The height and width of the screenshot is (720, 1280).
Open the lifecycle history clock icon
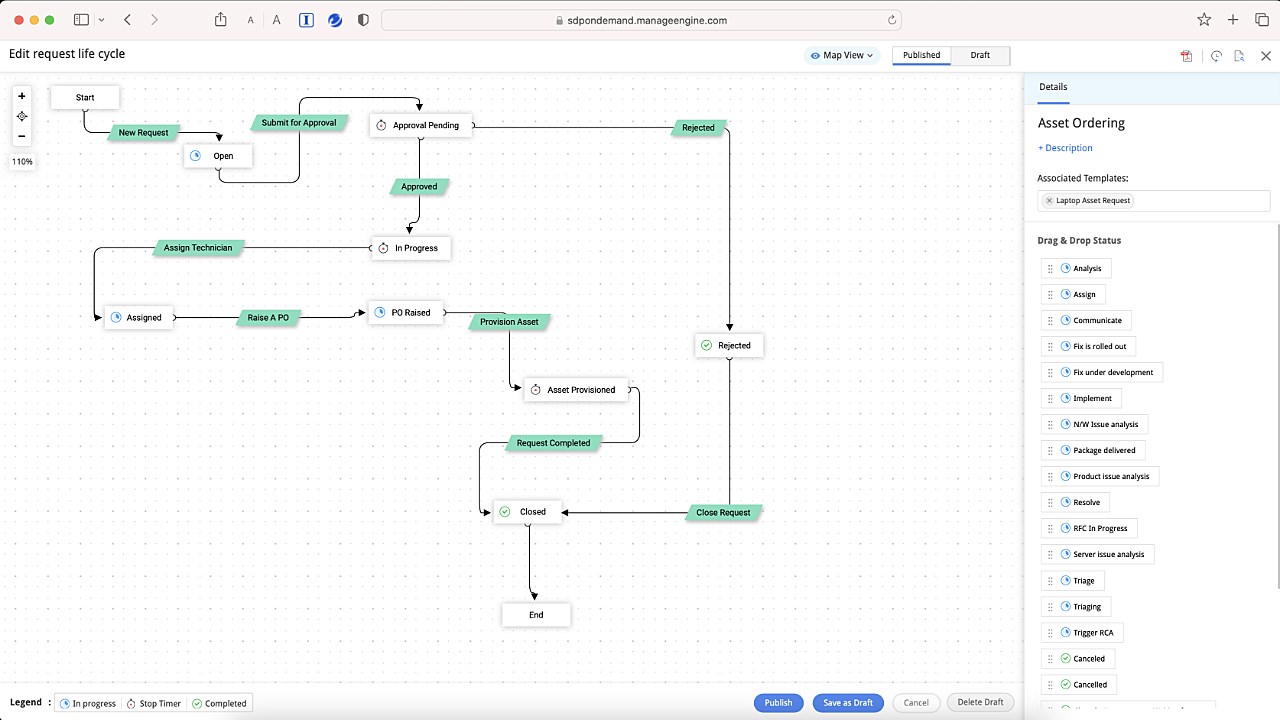[1216, 56]
